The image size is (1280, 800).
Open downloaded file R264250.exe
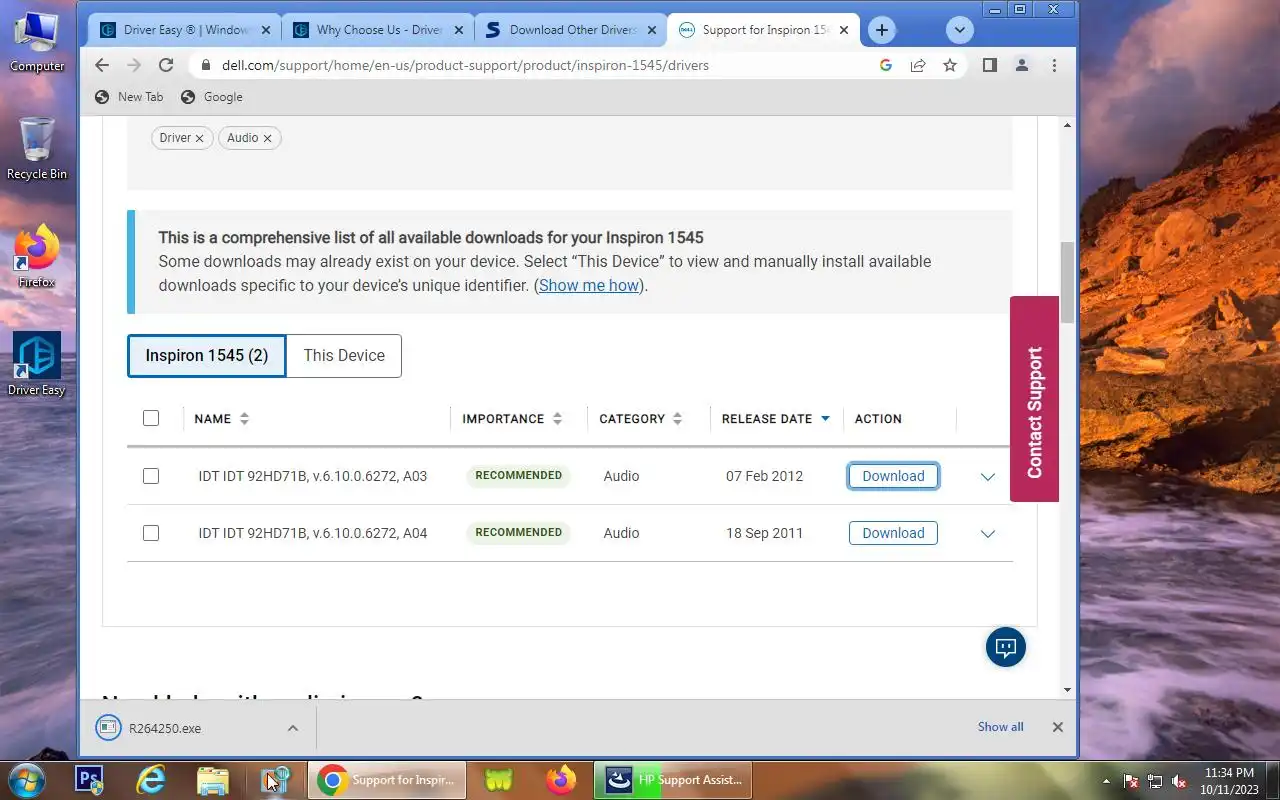pos(164,728)
